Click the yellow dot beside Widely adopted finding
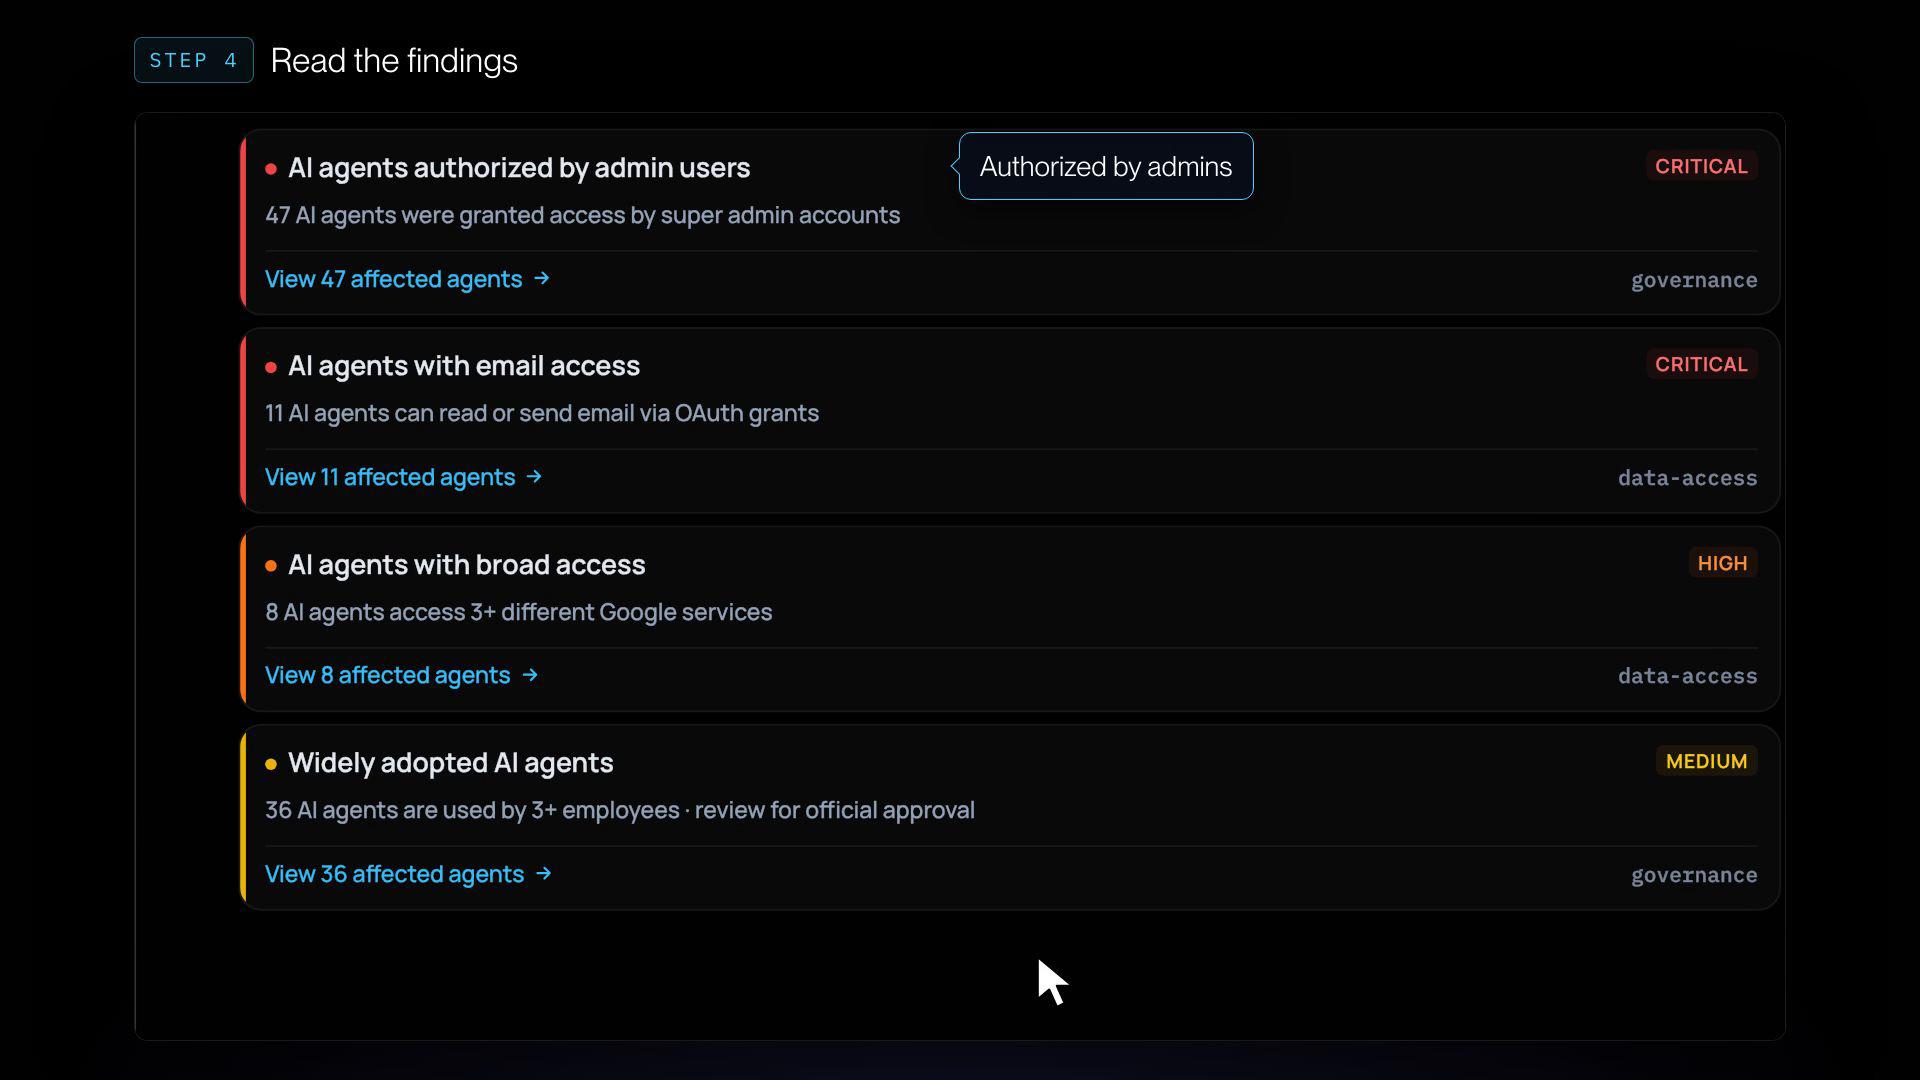The width and height of the screenshot is (1920, 1080). pyautogui.click(x=271, y=764)
